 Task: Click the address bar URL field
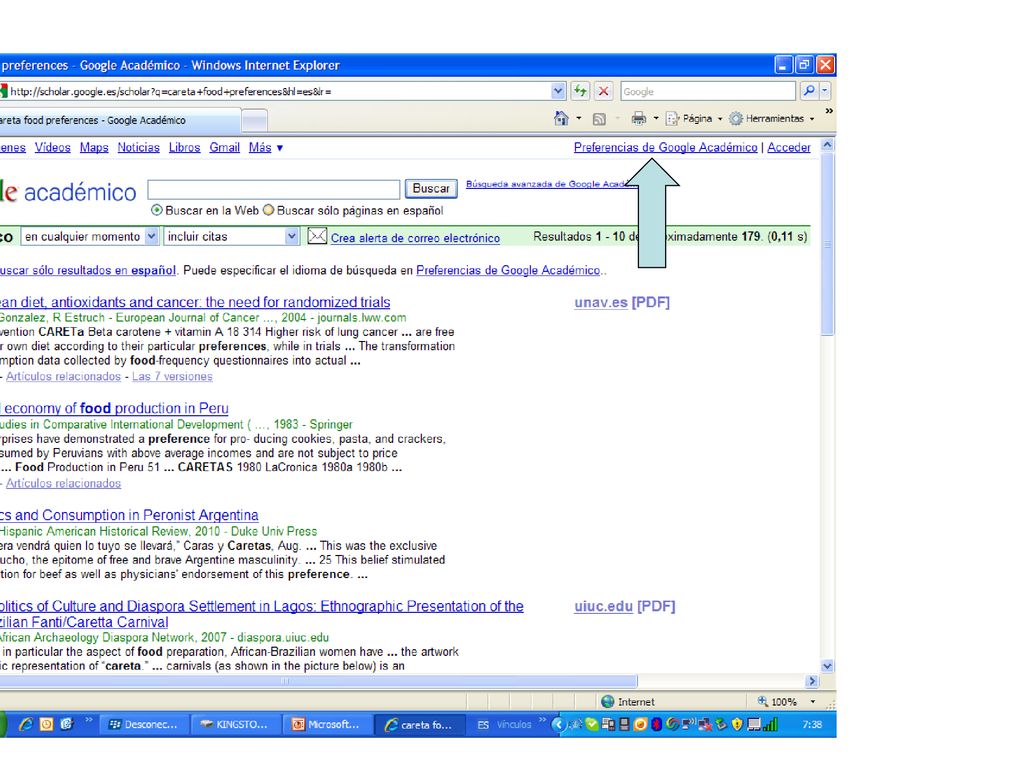point(279,91)
